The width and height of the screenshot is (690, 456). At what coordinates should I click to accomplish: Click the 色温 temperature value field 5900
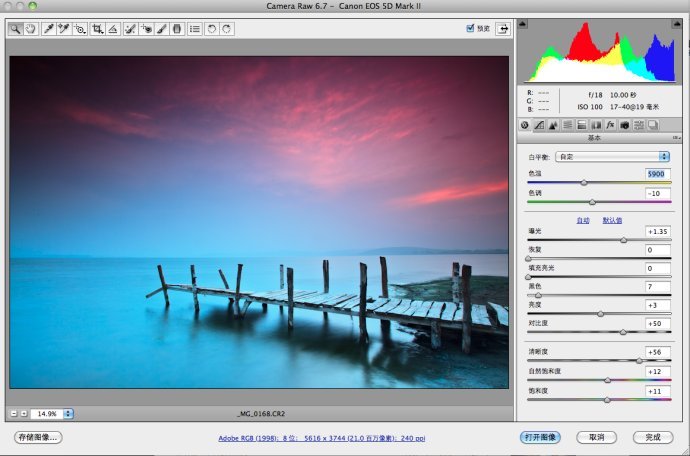[658, 174]
